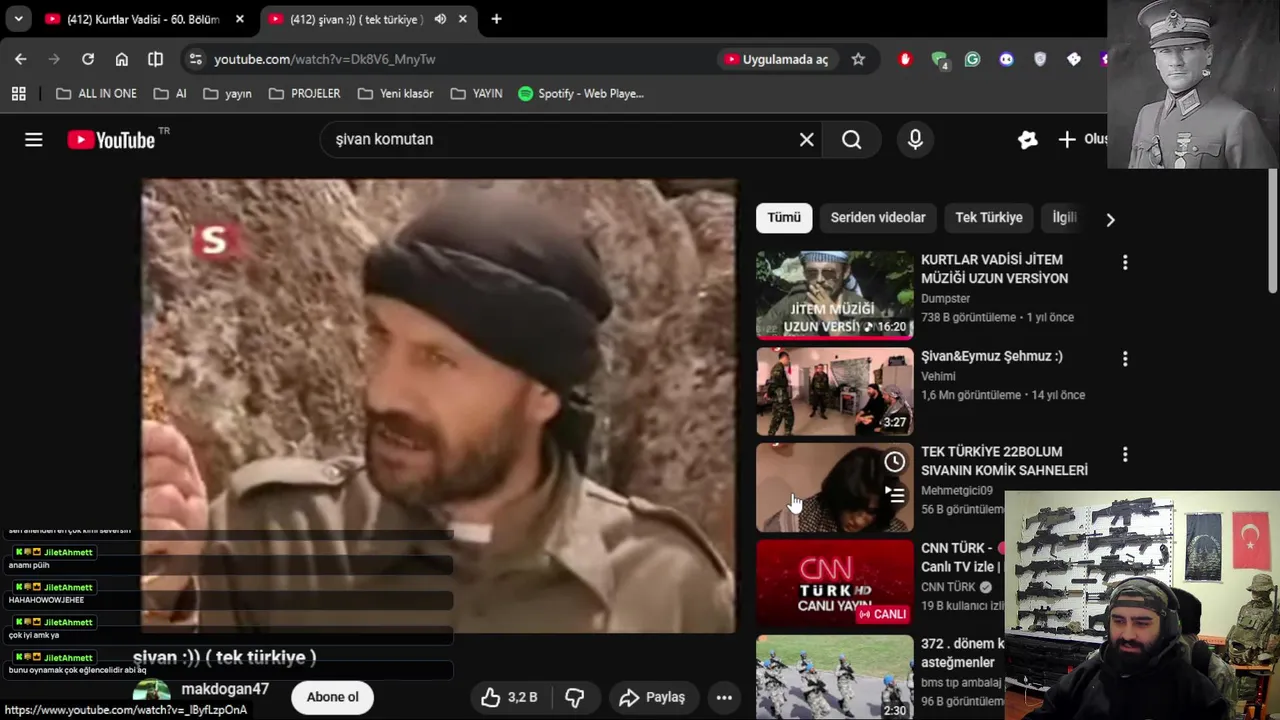Bookmark this page with the star
Image resolution: width=1280 pixels, height=720 pixels.
click(858, 59)
